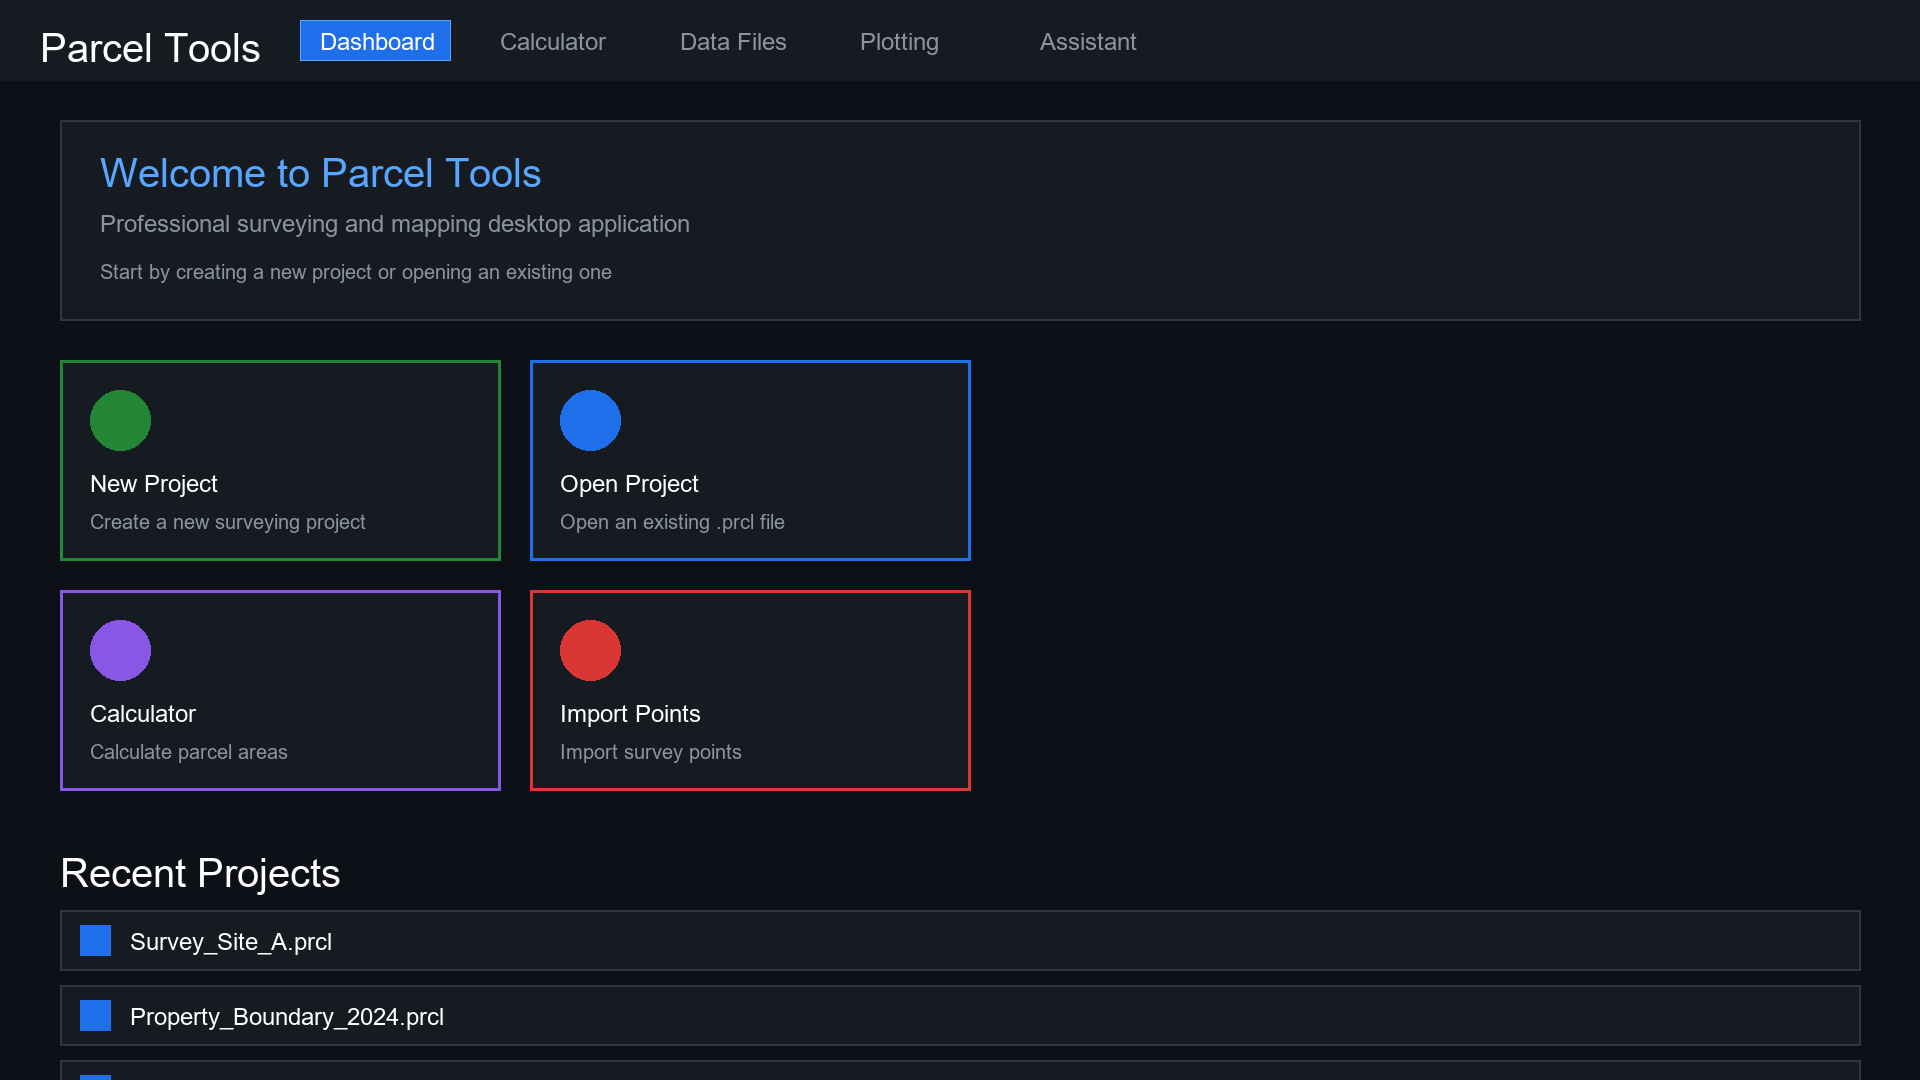
Task: Click the blue file icon beside Property_Boundary_2024.prcl
Action: 95,1015
